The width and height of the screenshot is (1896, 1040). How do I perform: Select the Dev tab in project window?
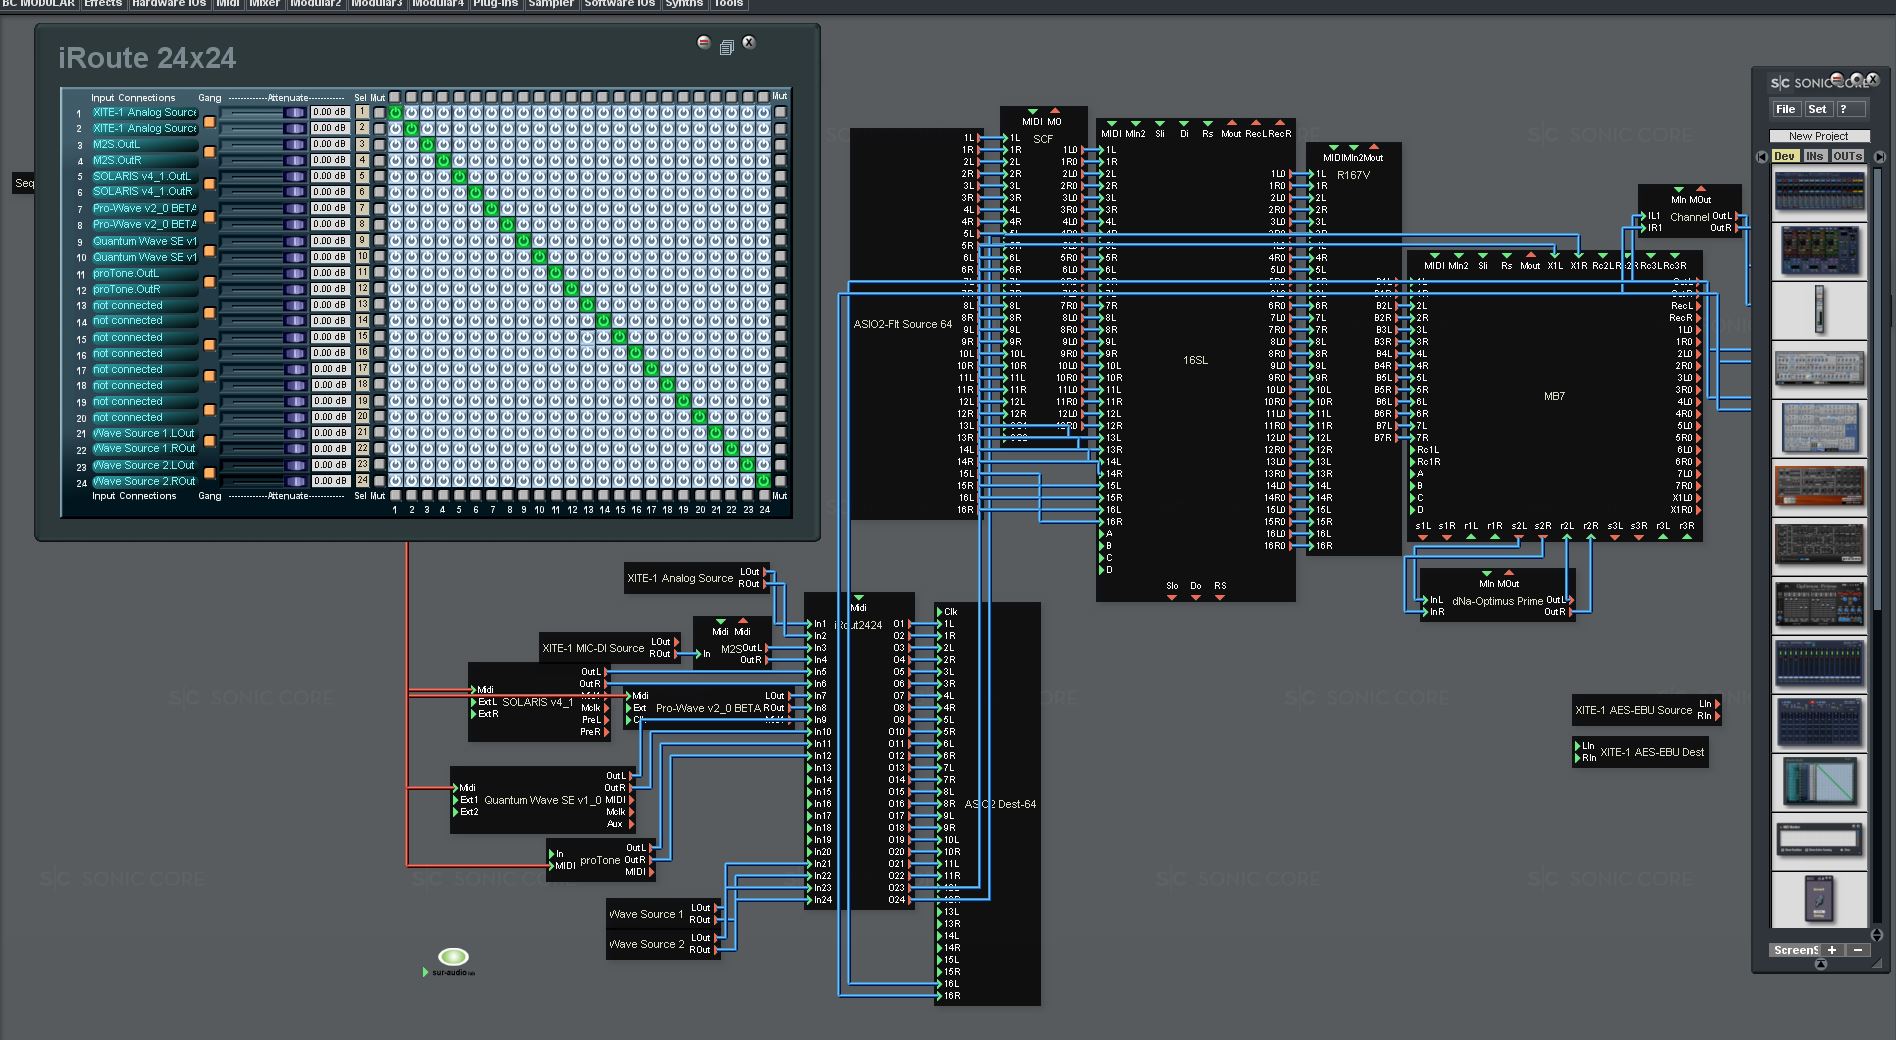coord(1784,156)
